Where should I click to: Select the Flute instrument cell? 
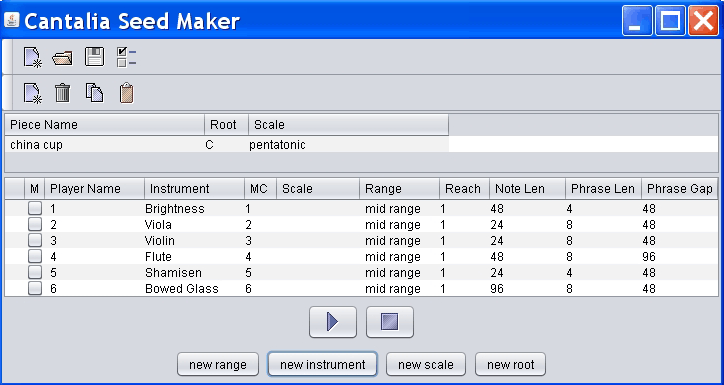click(195, 257)
